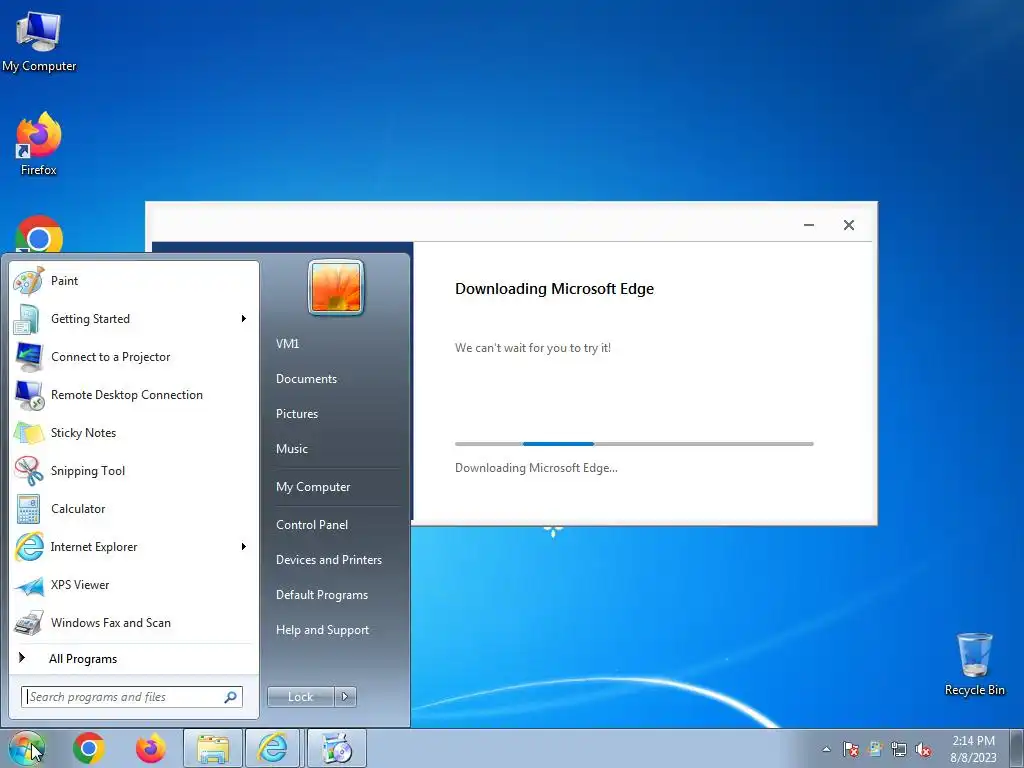Click the Show desktop strip
Image resolution: width=1024 pixels, height=768 pixels.
pos(1017,748)
